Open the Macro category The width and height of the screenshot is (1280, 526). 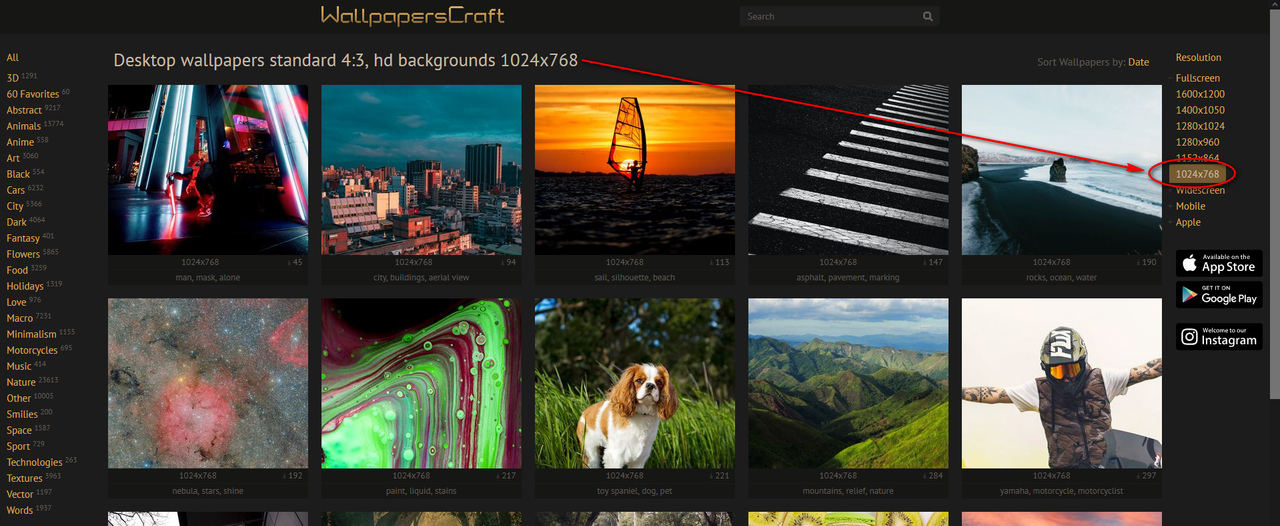[x=20, y=318]
